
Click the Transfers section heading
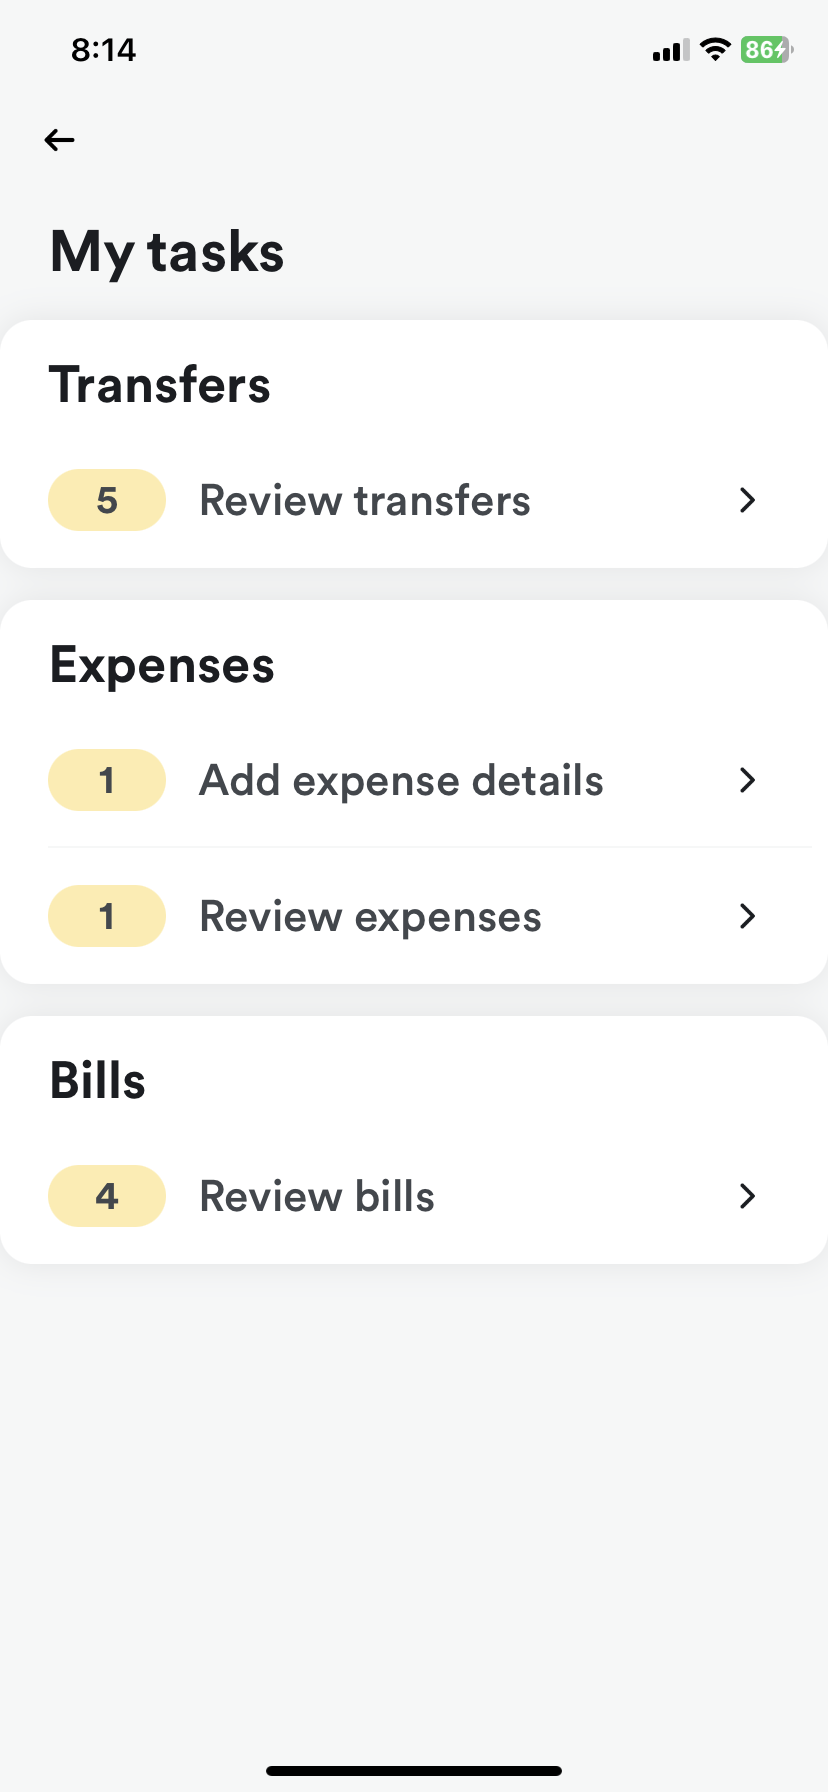click(160, 385)
